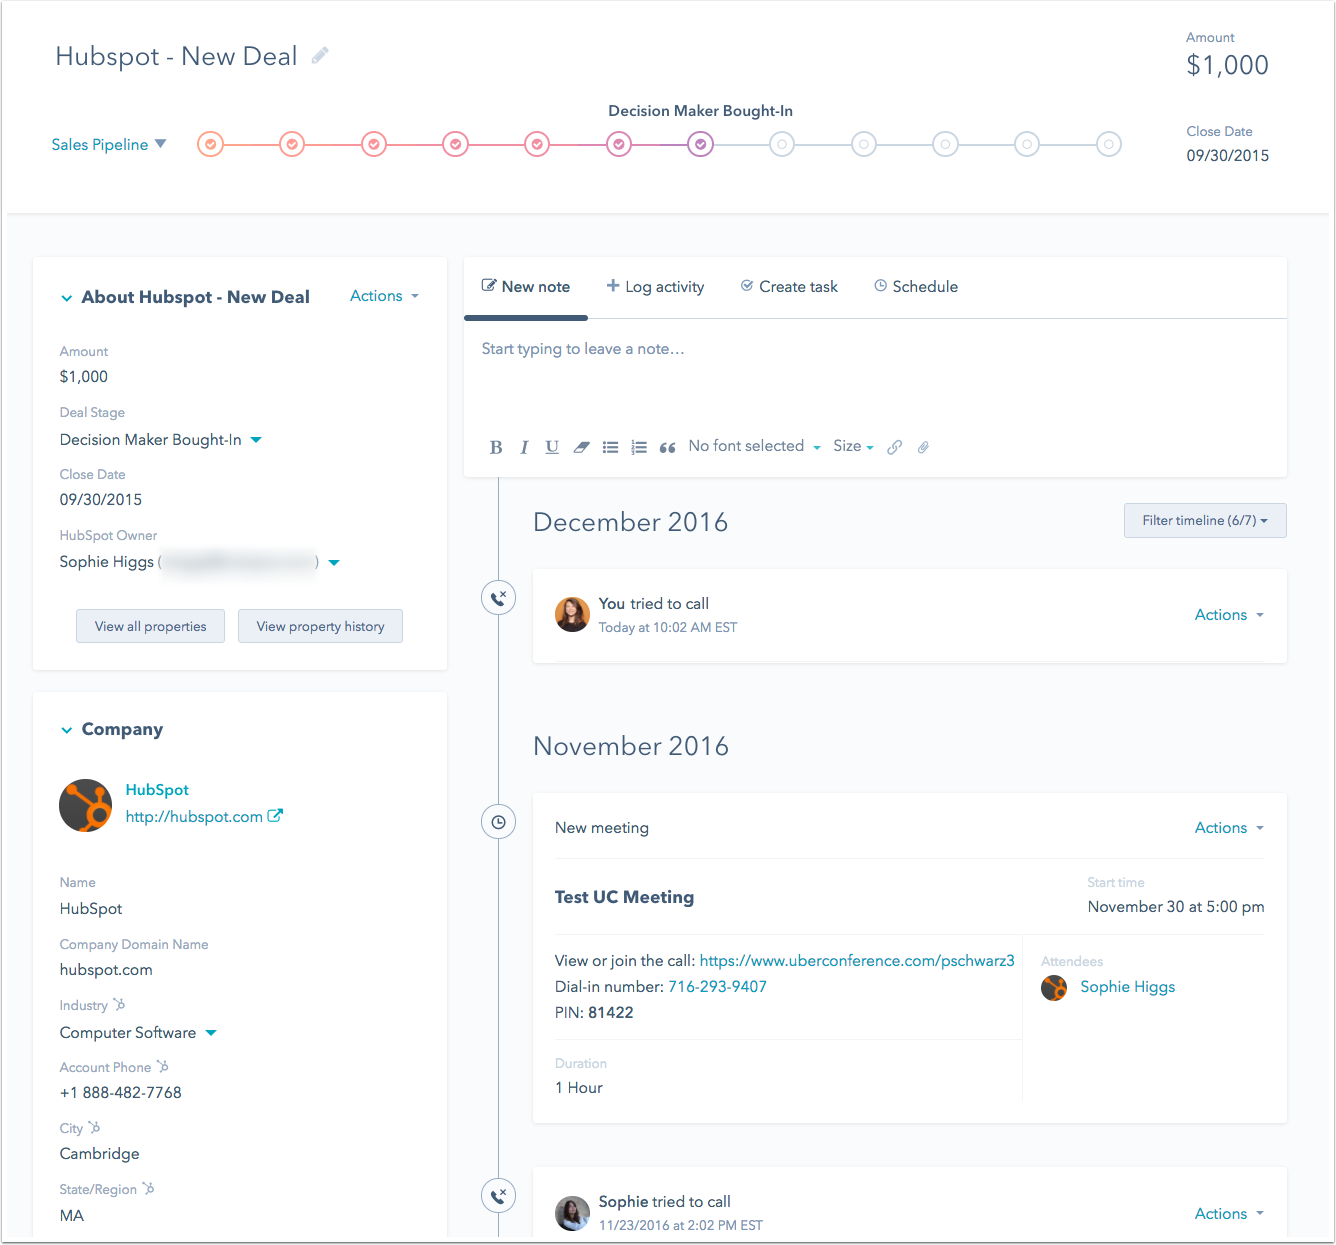
Task: Open Actions for 'Sophie tried to call'
Action: click(1229, 1214)
